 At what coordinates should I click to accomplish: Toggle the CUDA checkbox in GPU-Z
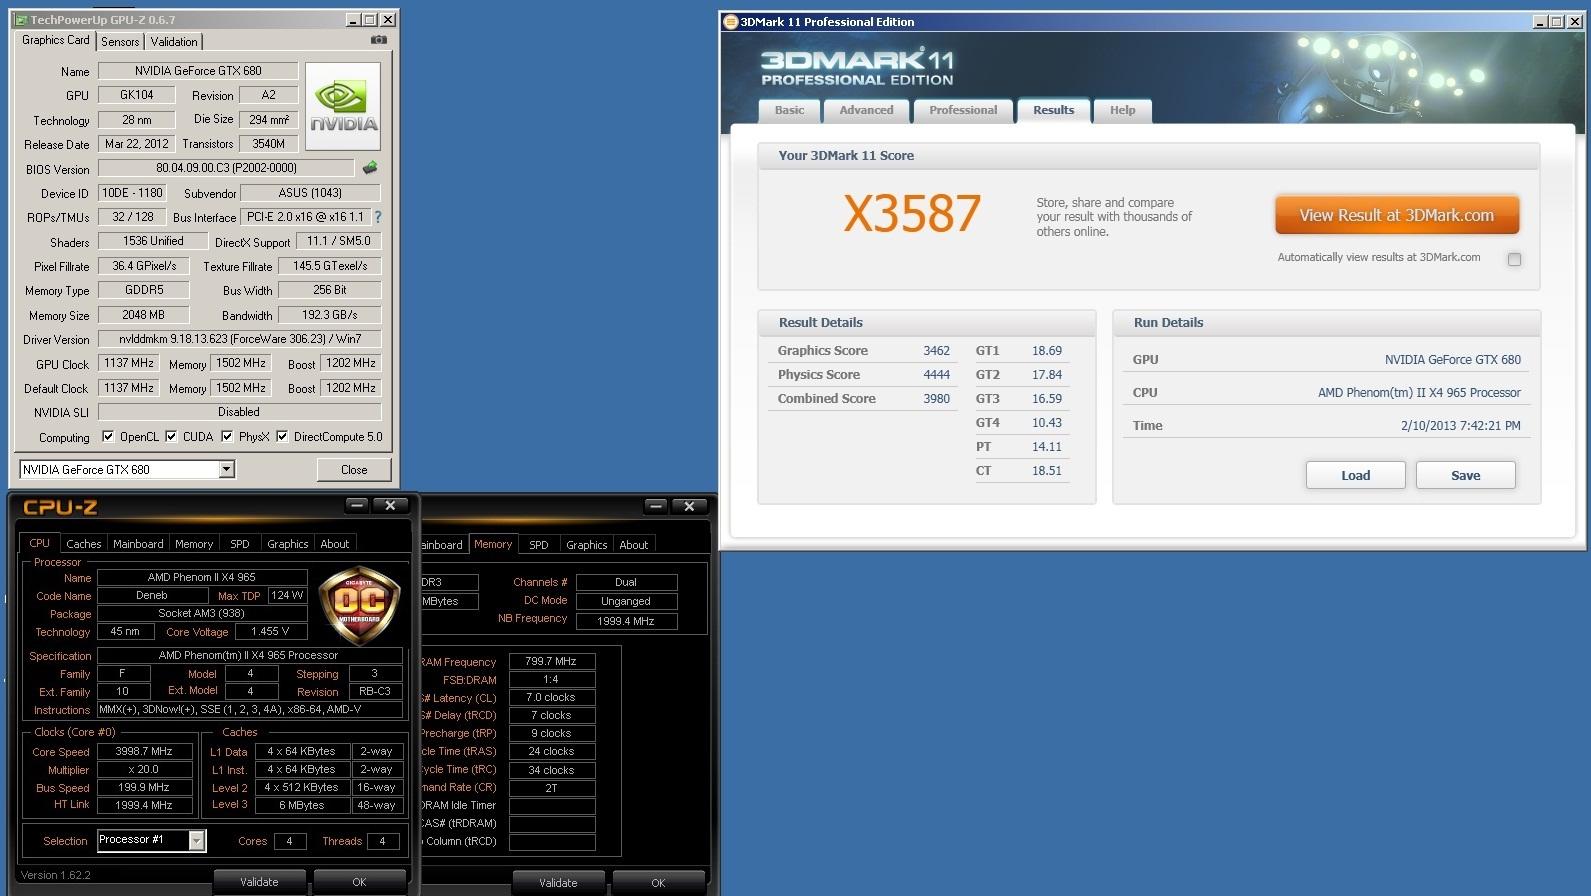point(171,436)
